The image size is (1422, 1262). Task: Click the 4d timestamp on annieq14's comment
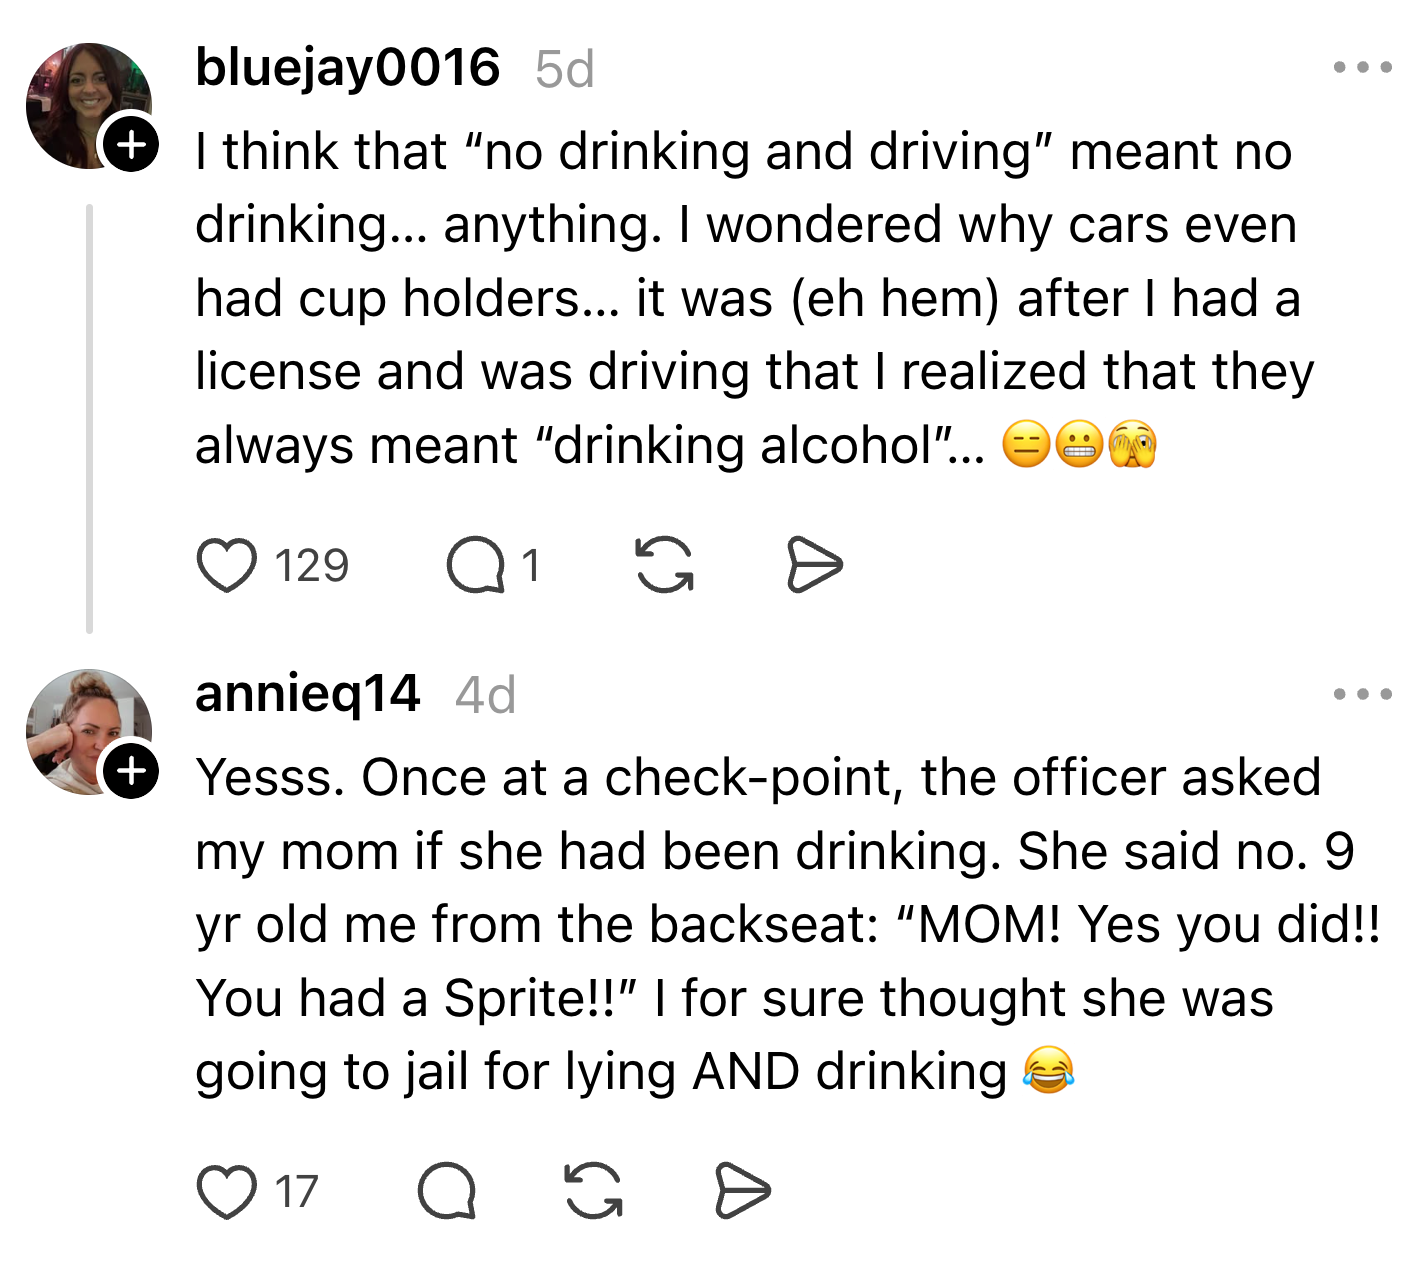(485, 696)
